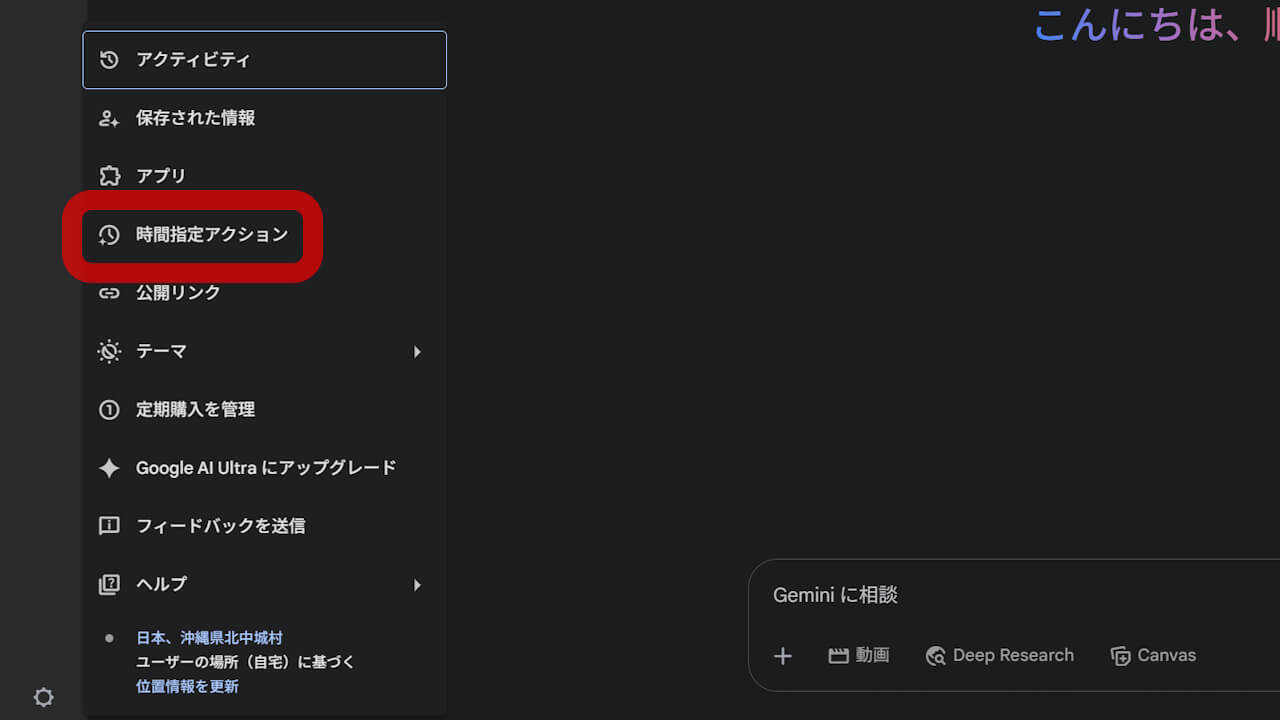The image size is (1280, 720).
Task: Click the theme brightness icon
Action: click(x=109, y=351)
